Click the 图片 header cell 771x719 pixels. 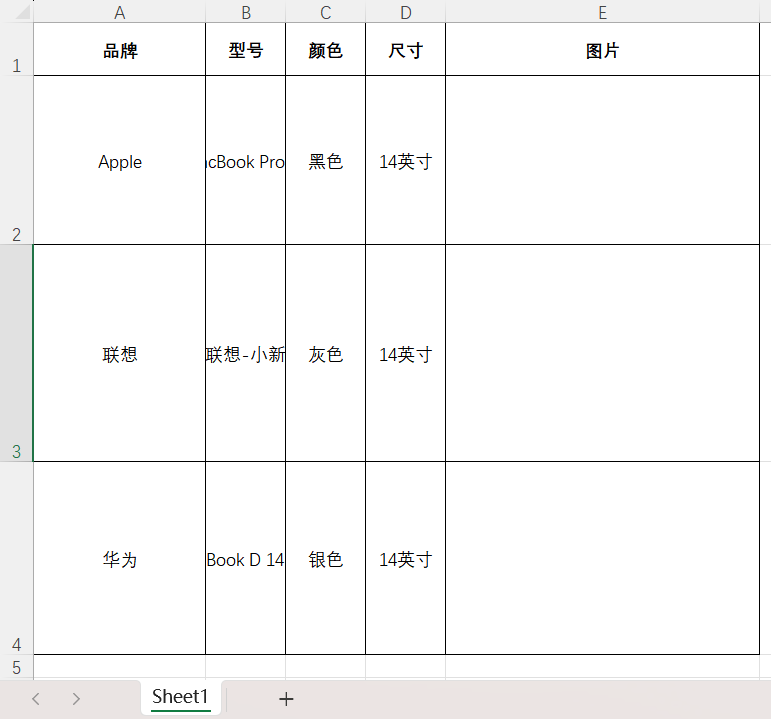602,50
